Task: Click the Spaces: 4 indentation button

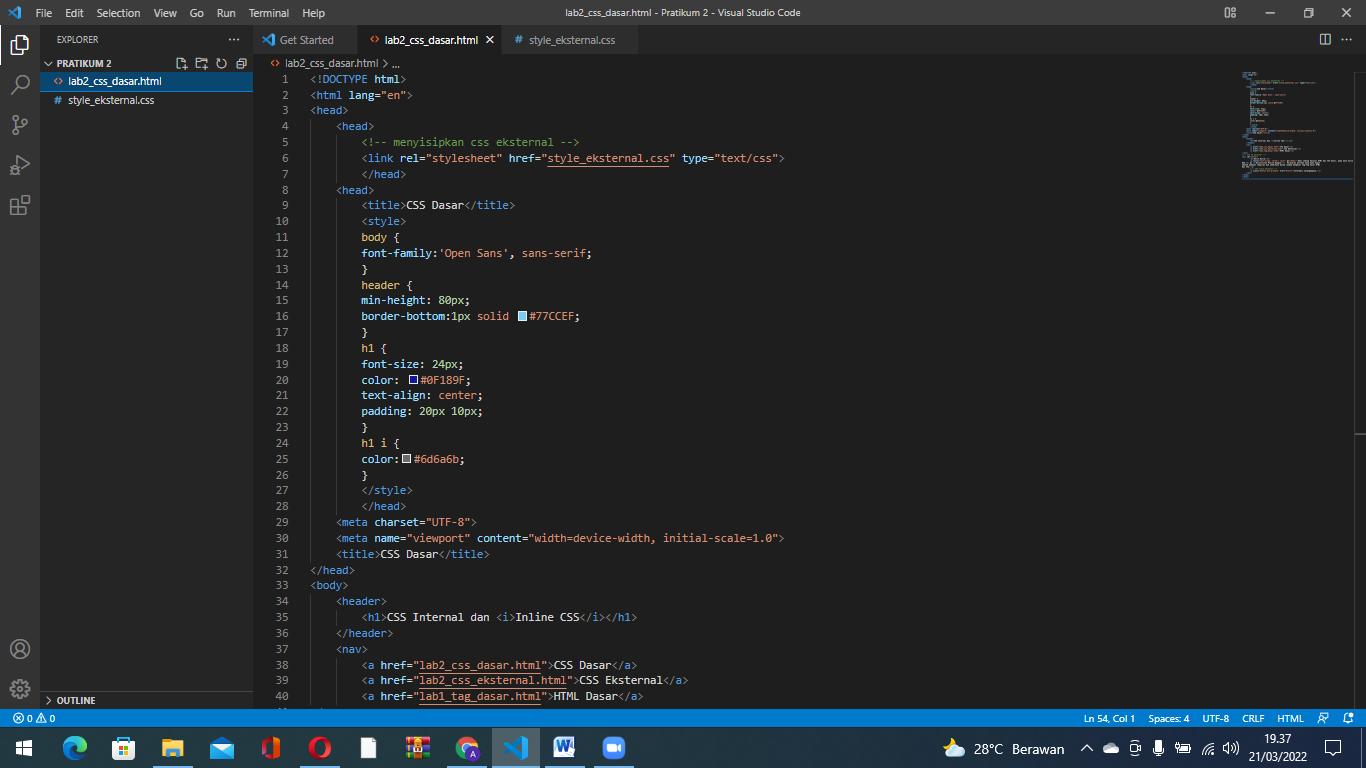Action: point(1169,718)
